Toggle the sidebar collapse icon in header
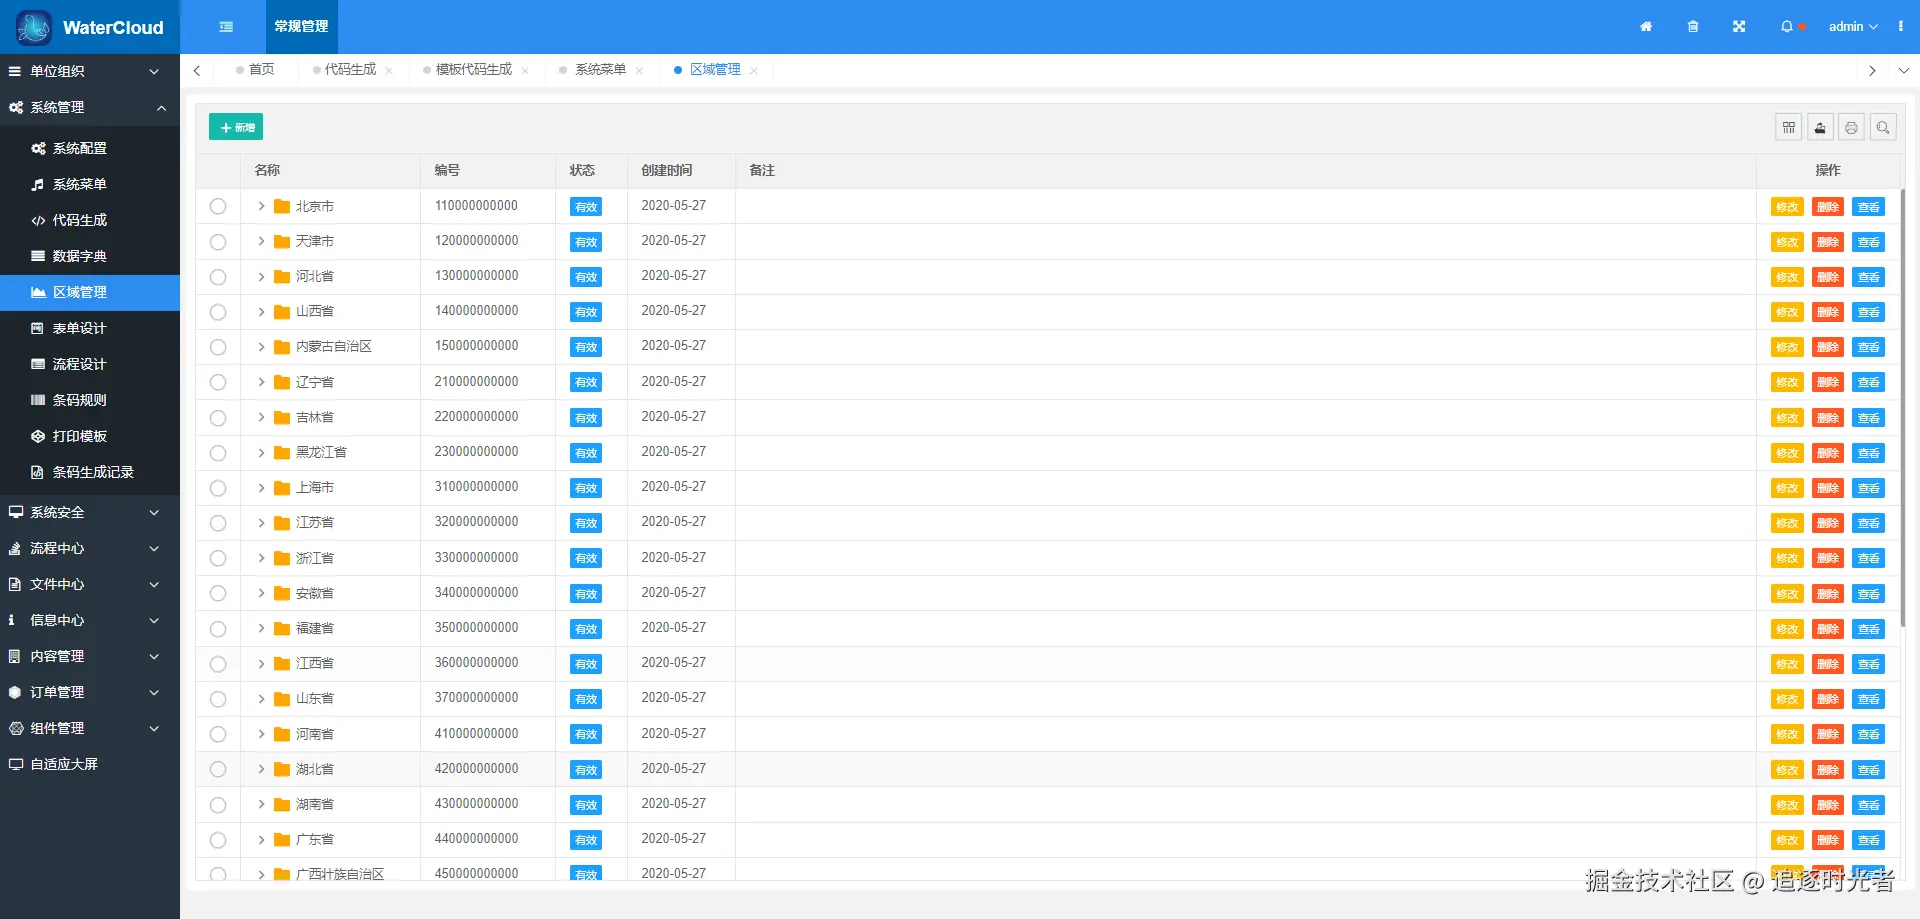This screenshot has width=1920, height=919. pyautogui.click(x=226, y=27)
